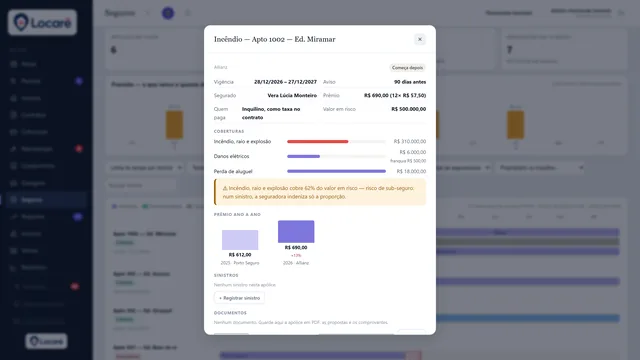
Task: Click the vigência dates '28/12/2026 – 27/12/2027'
Action: click(x=285, y=82)
